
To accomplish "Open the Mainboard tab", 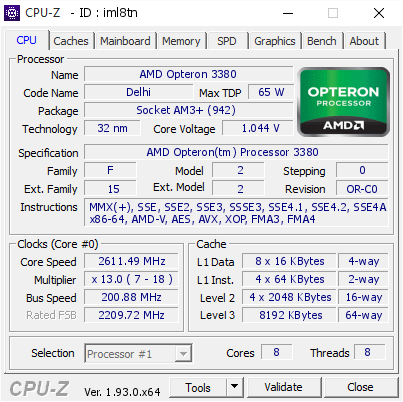I will (125, 41).
